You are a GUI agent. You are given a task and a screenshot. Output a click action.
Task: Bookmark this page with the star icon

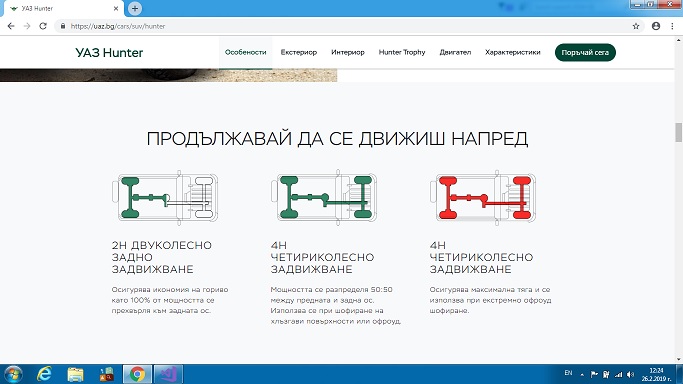pos(636,26)
